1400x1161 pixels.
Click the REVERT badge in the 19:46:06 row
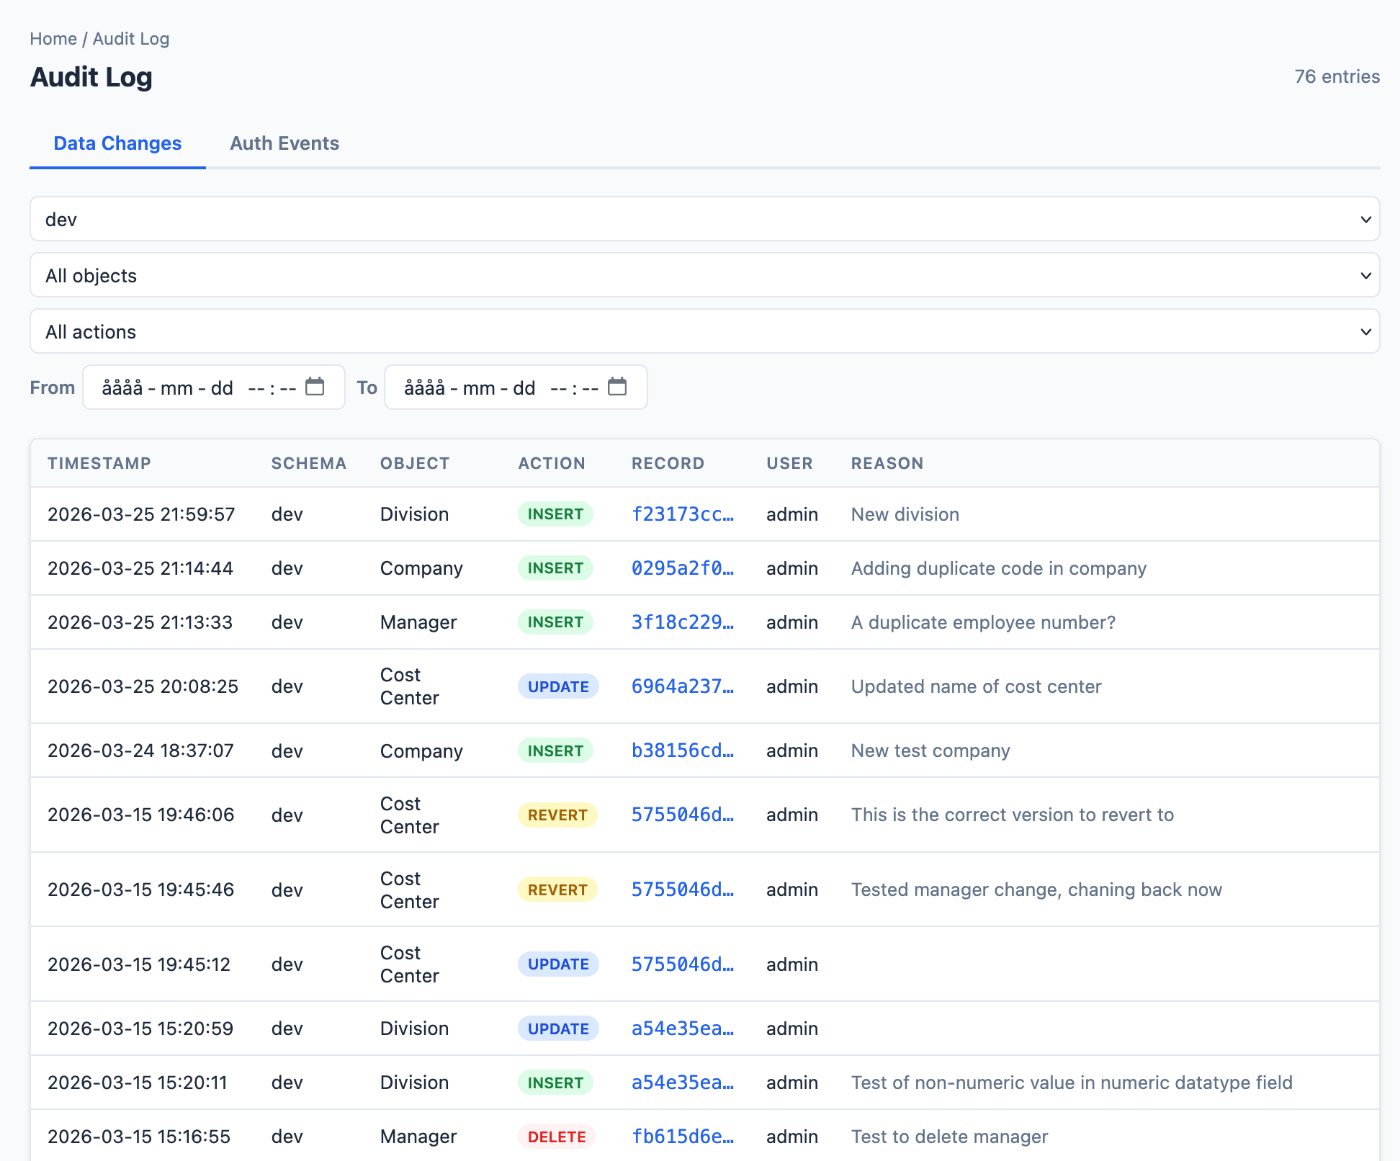tap(557, 815)
